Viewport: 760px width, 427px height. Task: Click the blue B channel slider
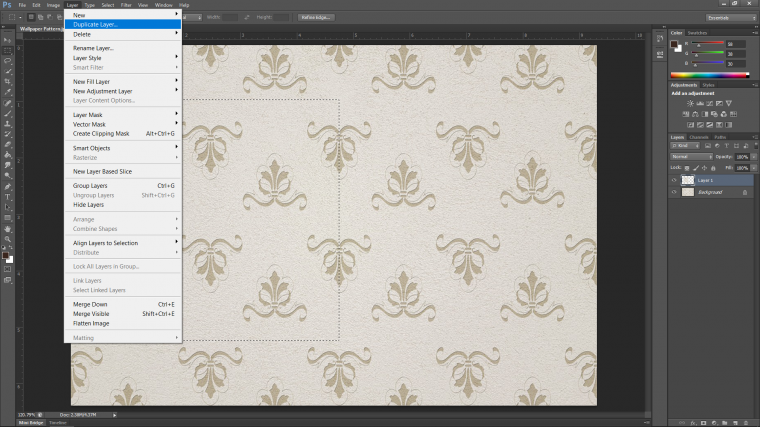pyautogui.click(x=707, y=63)
